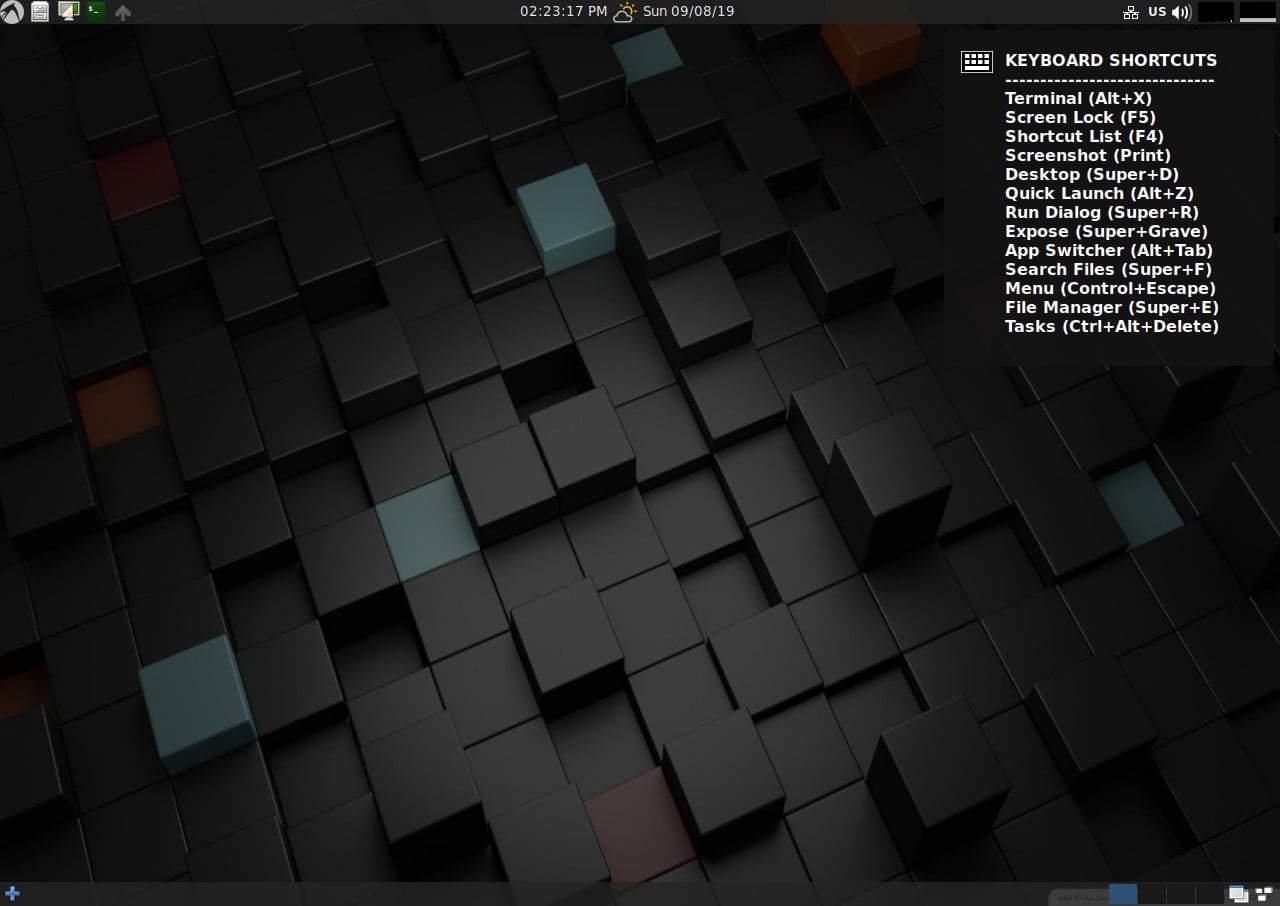
Task: Click the "Menu (Control+Escape)" line
Action: click(x=1110, y=288)
